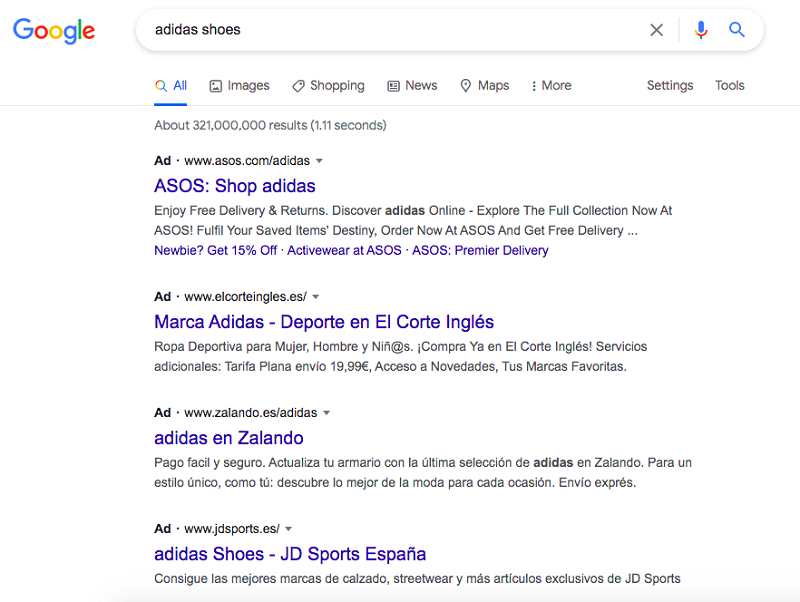Open Settings in the search toolbar

670,85
